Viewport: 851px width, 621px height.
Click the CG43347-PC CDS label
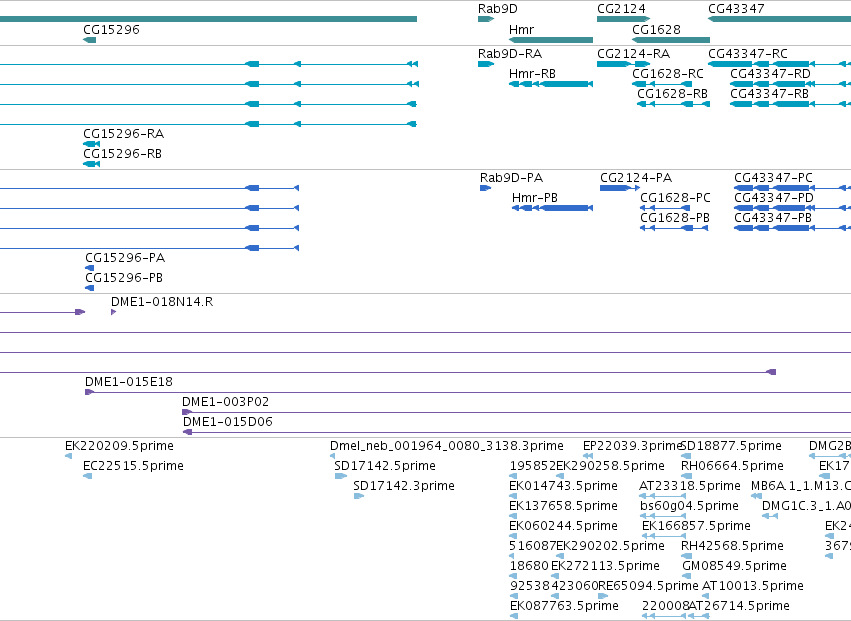pyautogui.click(x=773, y=178)
